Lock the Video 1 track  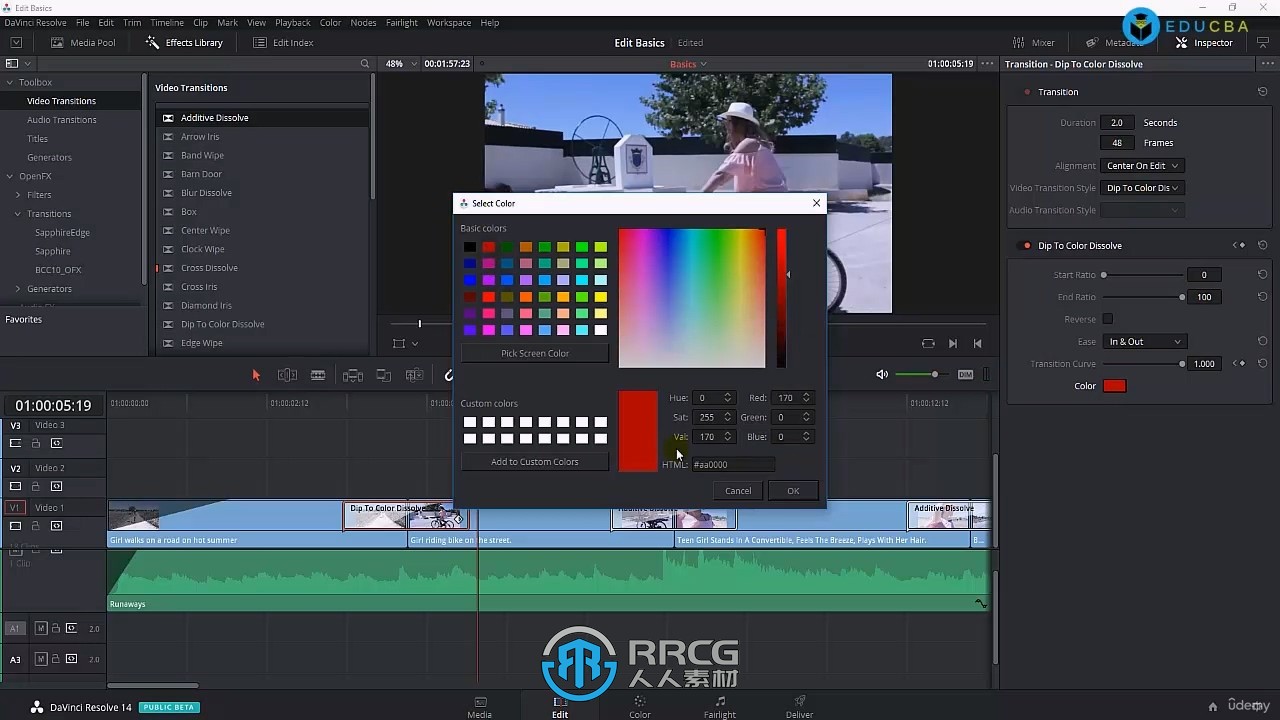pyautogui.click(x=36, y=526)
